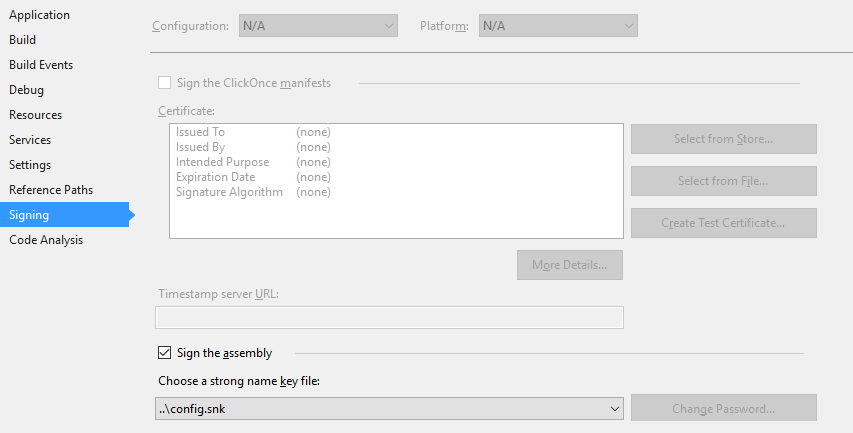Select the Signing tab

click(x=64, y=215)
